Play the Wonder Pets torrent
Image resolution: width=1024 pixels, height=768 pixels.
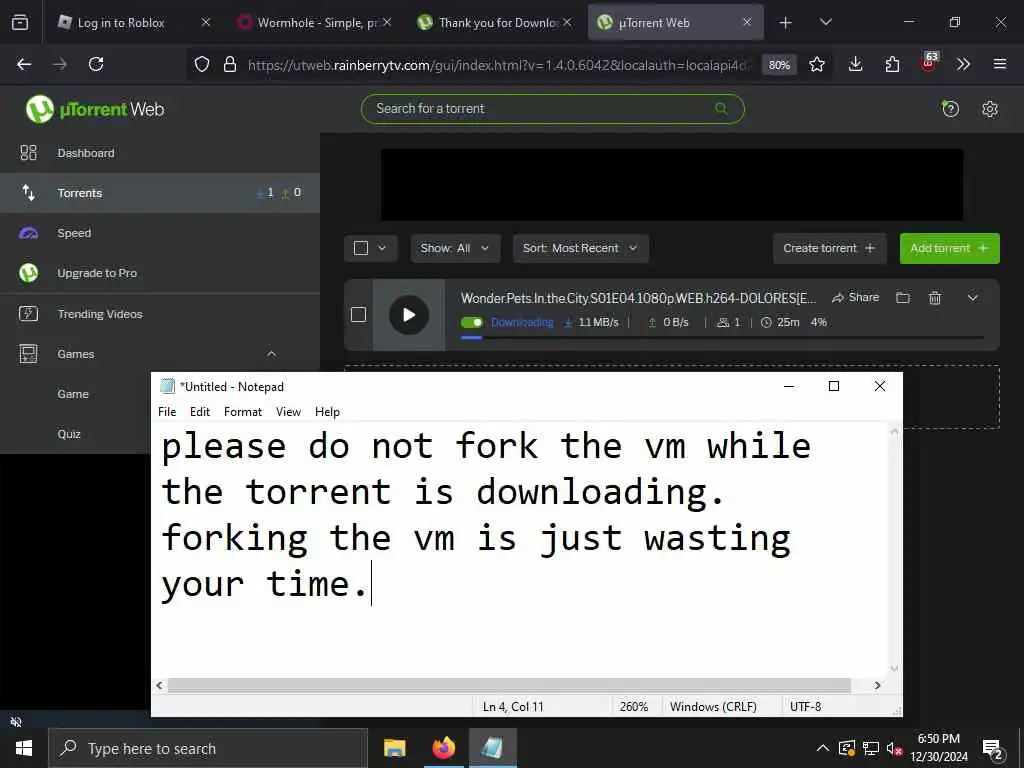[x=409, y=315]
